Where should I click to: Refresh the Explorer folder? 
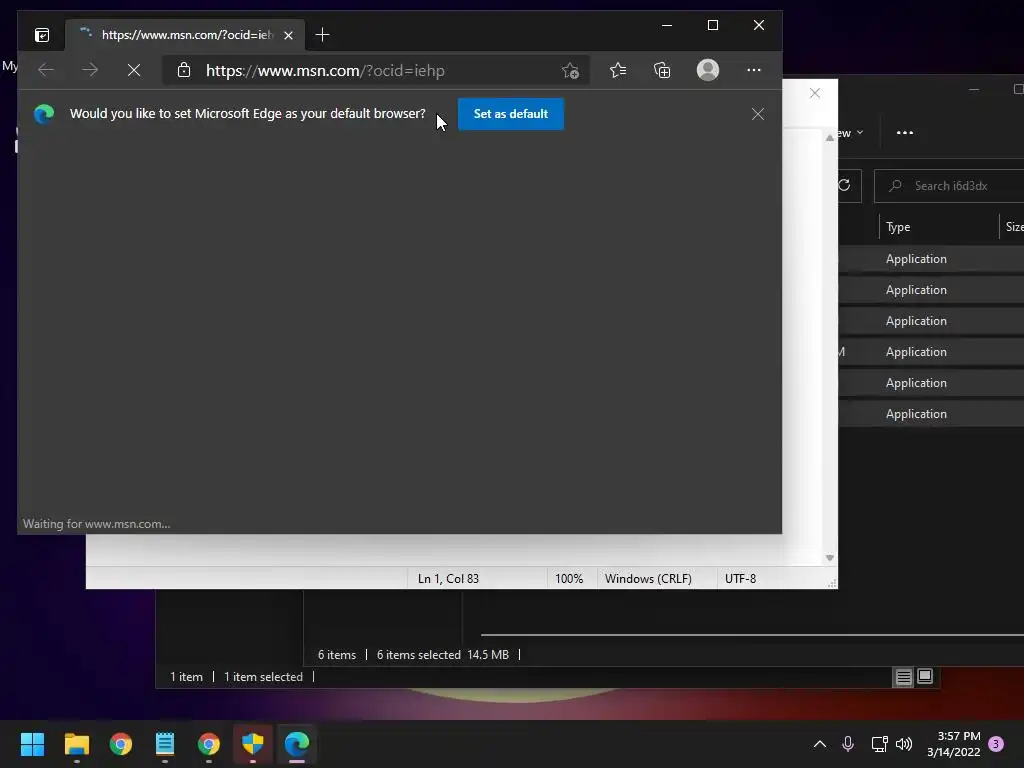pos(844,185)
